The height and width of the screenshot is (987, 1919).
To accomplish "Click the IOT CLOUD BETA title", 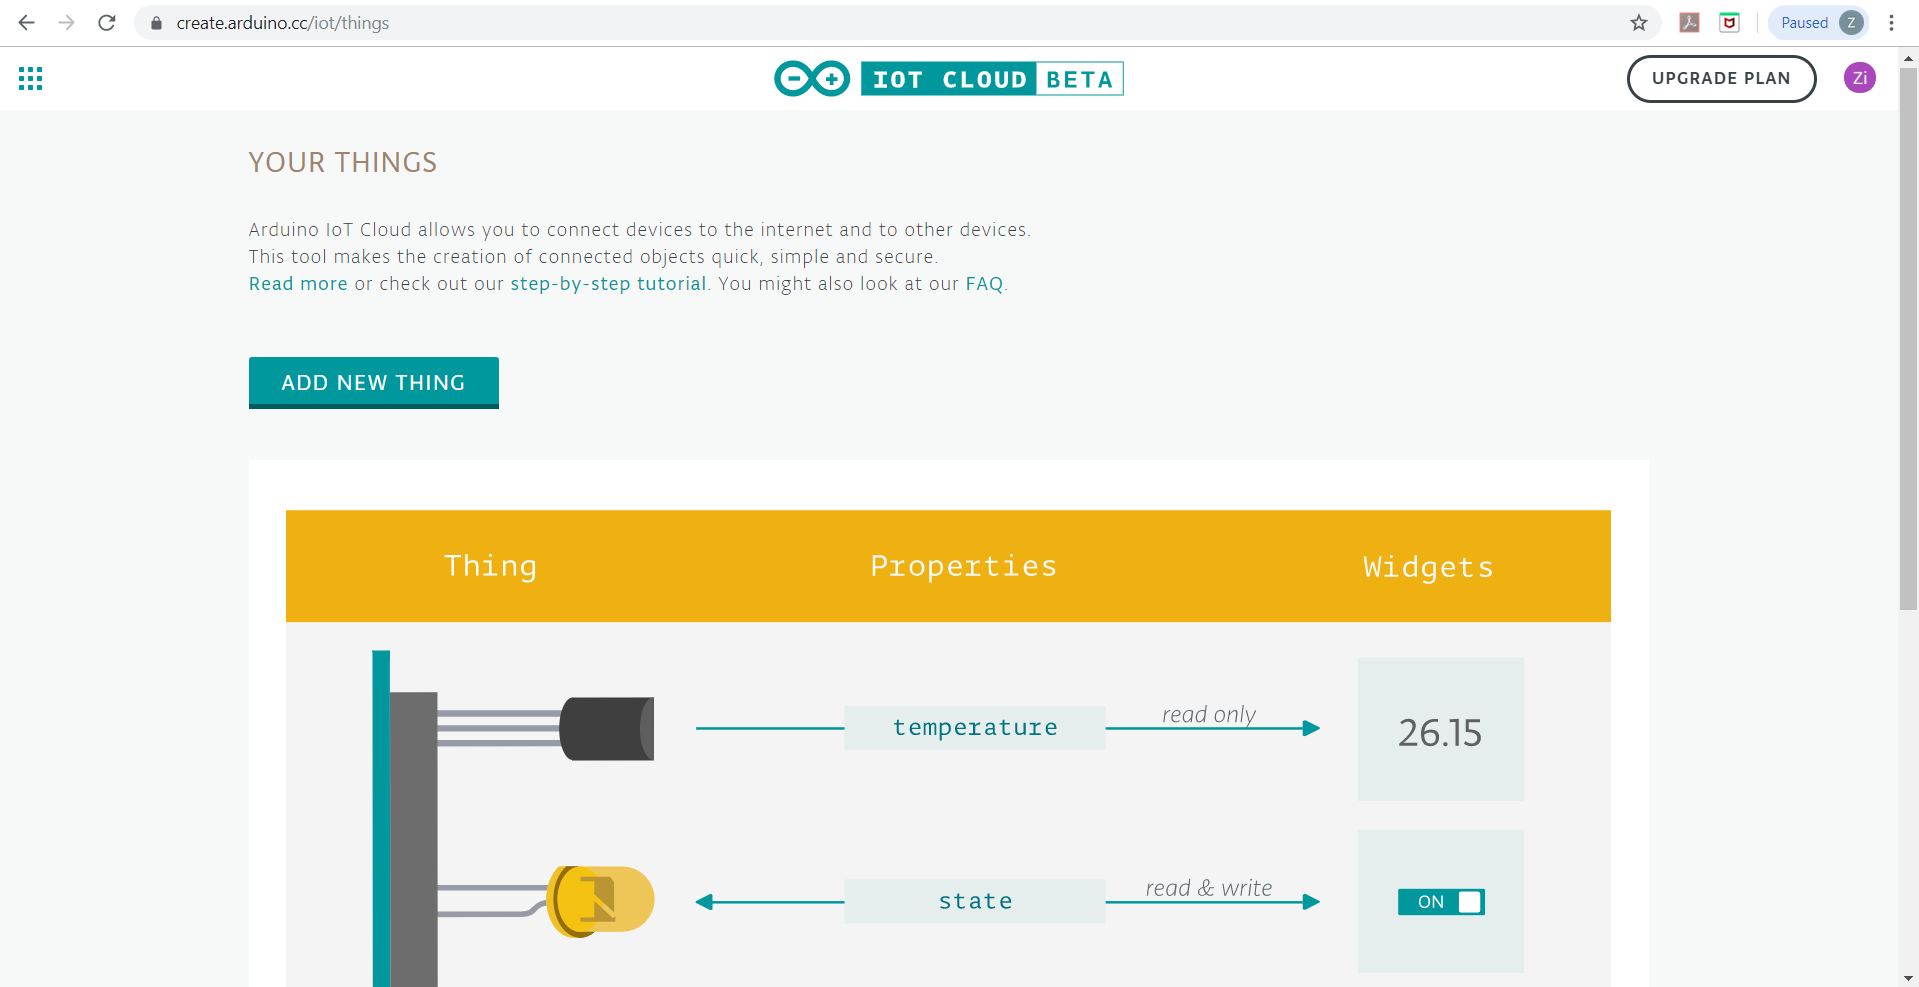I will [992, 79].
